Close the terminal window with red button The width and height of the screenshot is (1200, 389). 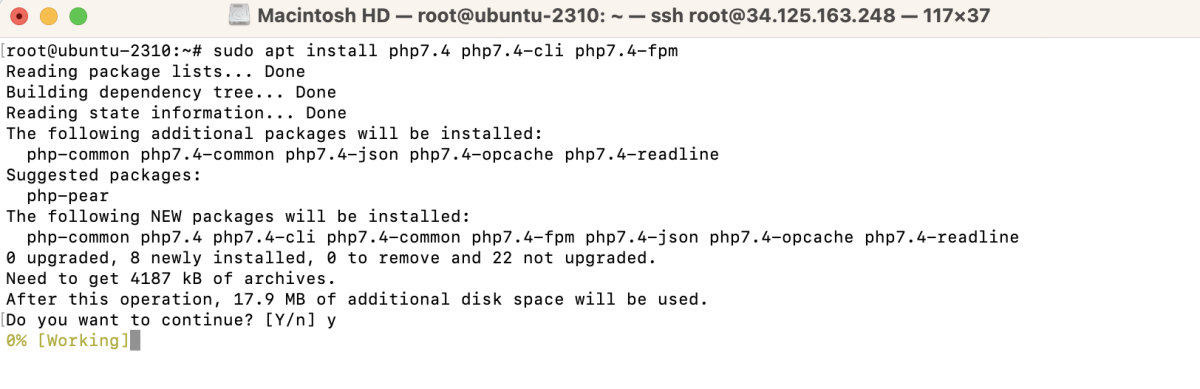pos(21,17)
